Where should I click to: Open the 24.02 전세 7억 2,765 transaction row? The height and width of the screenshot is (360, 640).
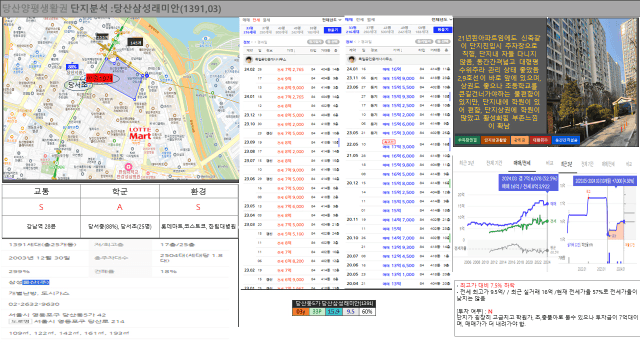click(291, 69)
